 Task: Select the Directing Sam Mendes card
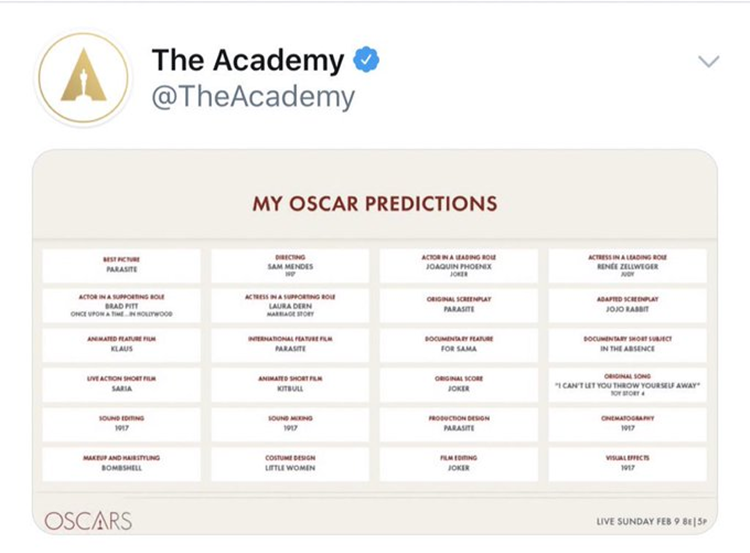click(x=290, y=265)
